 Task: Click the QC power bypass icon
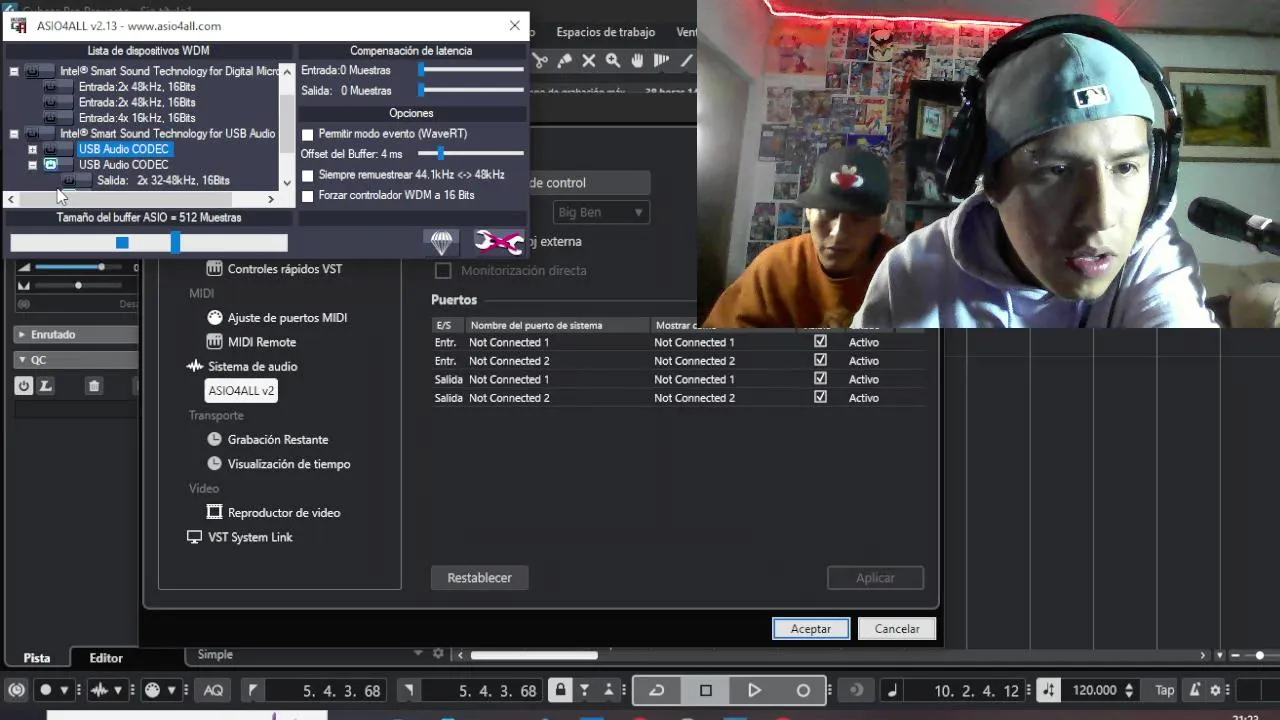pos(24,385)
